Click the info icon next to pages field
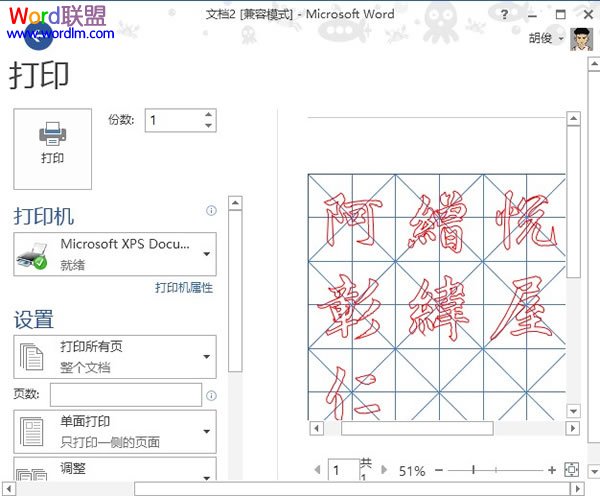The width and height of the screenshot is (600, 496). point(211,396)
